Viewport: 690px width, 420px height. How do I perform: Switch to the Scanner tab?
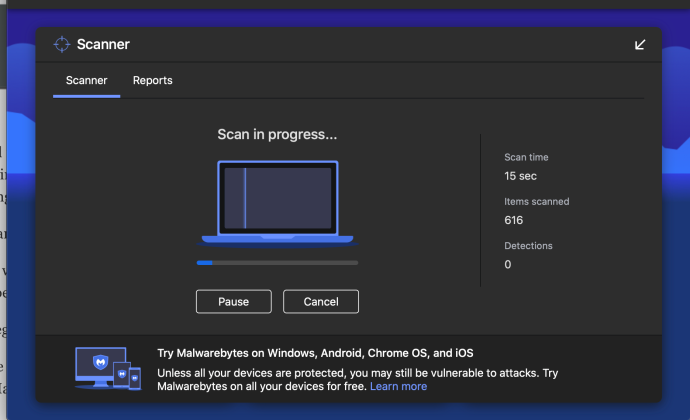point(86,81)
